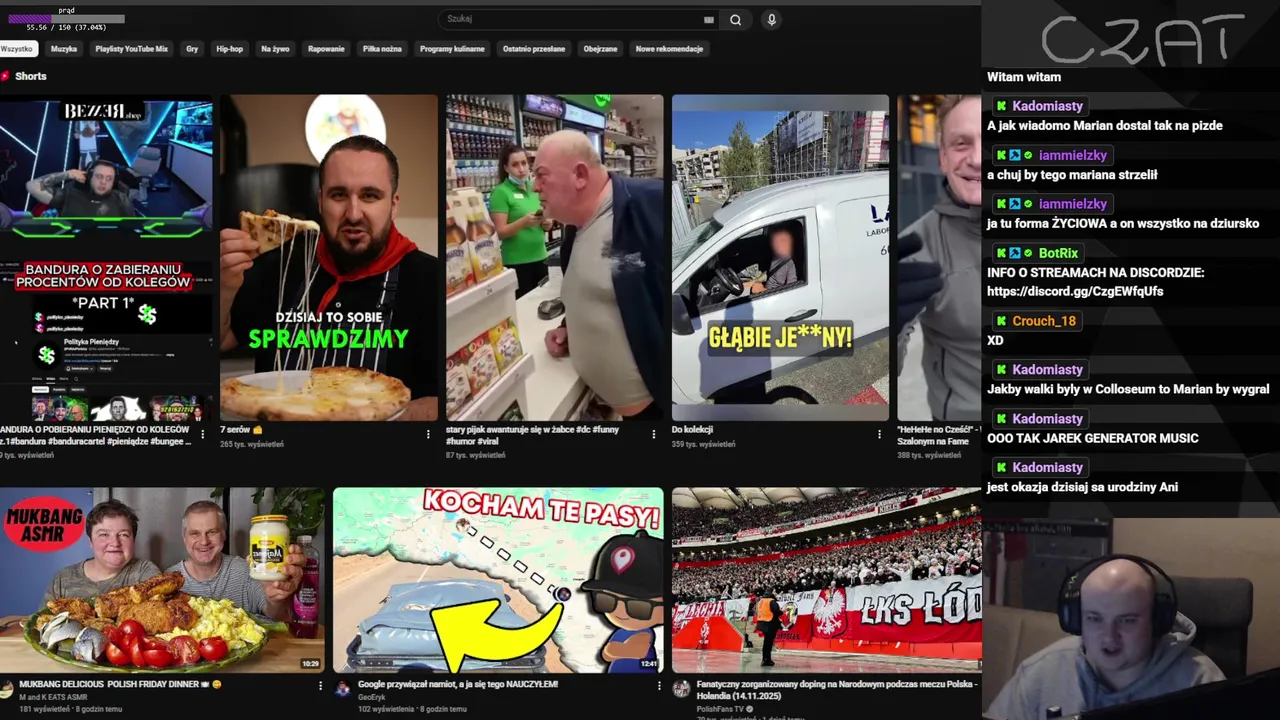The image size is (1280, 720).
Task: Click chat message 'OOO TAK JAREK GENERATOR MUSIC'
Action: tap(1092, 438)
